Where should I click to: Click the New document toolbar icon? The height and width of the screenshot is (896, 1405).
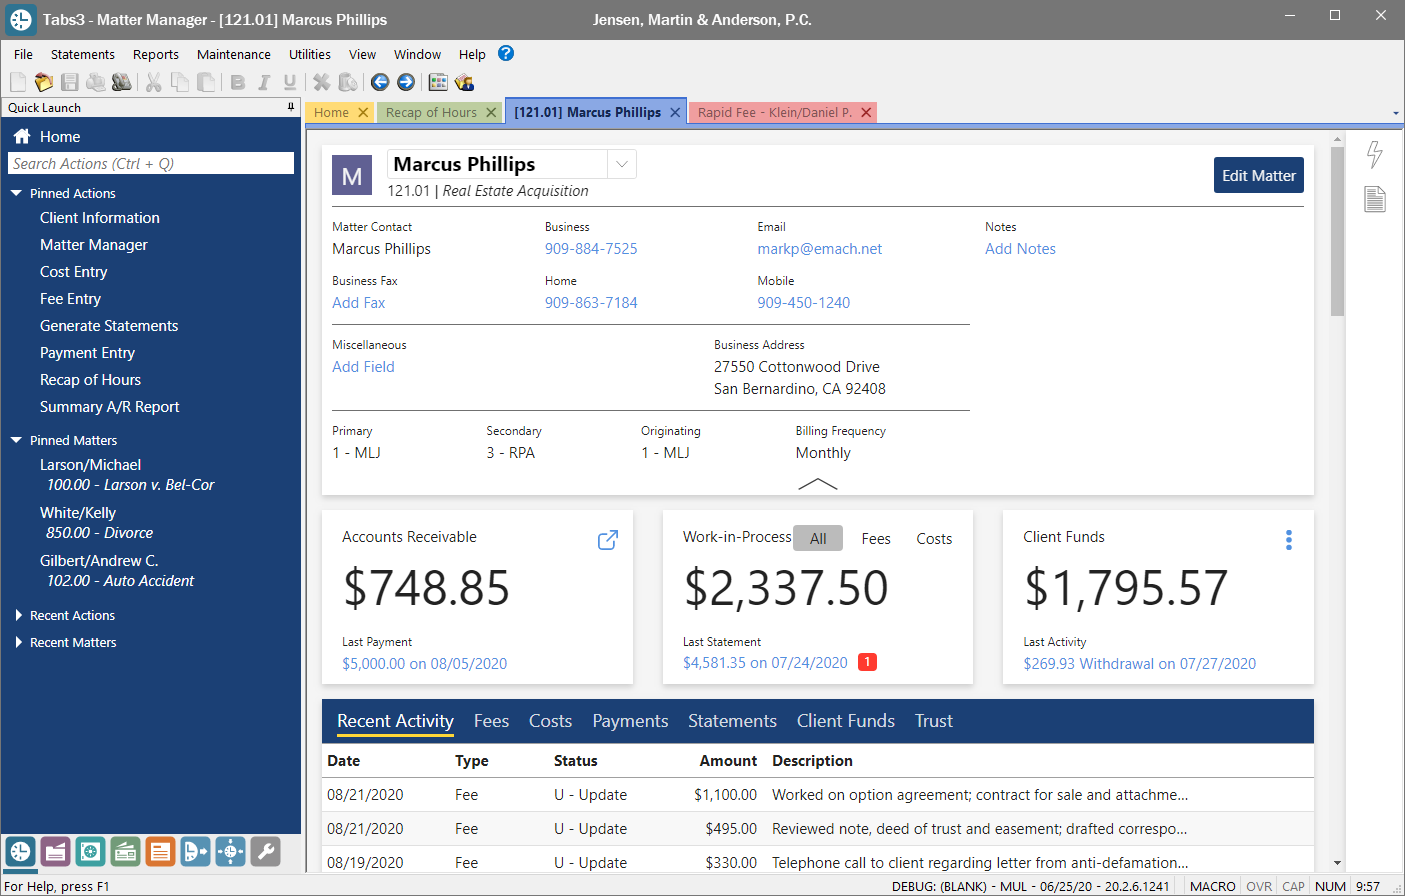[x=18, y=82]
